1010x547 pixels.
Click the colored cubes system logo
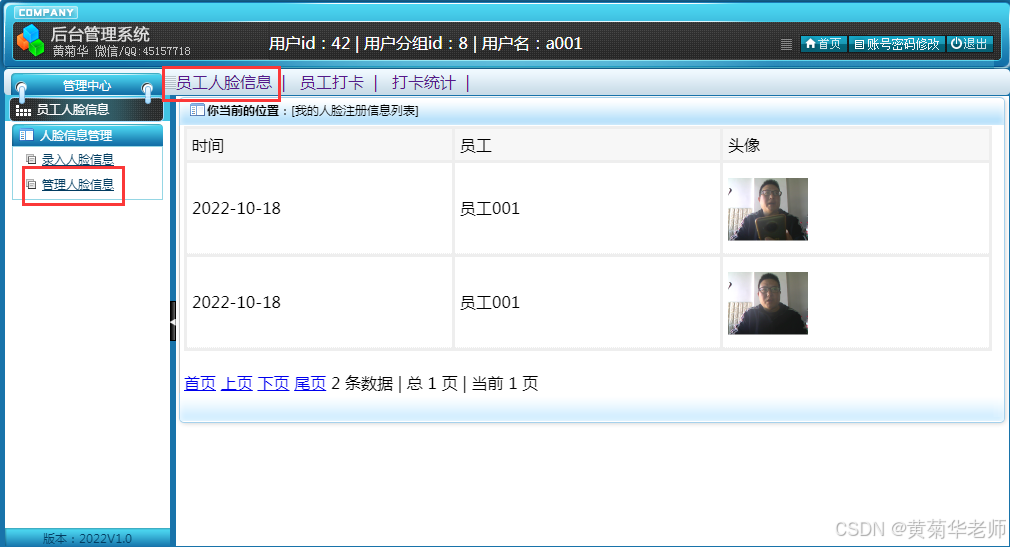(x=30, y=41)
